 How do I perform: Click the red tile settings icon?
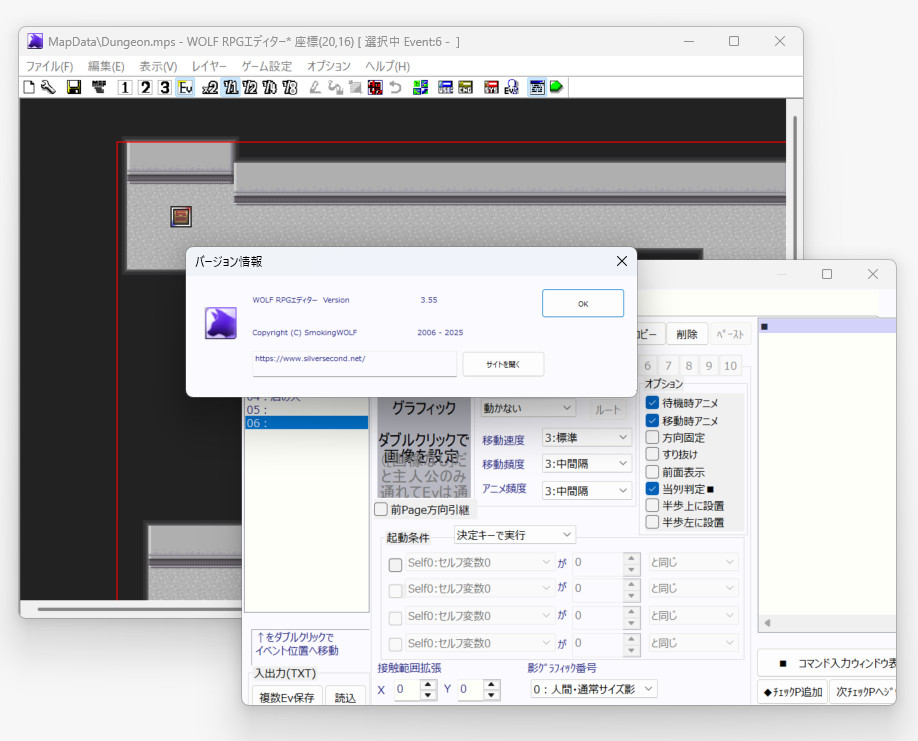tap(375, 88)
